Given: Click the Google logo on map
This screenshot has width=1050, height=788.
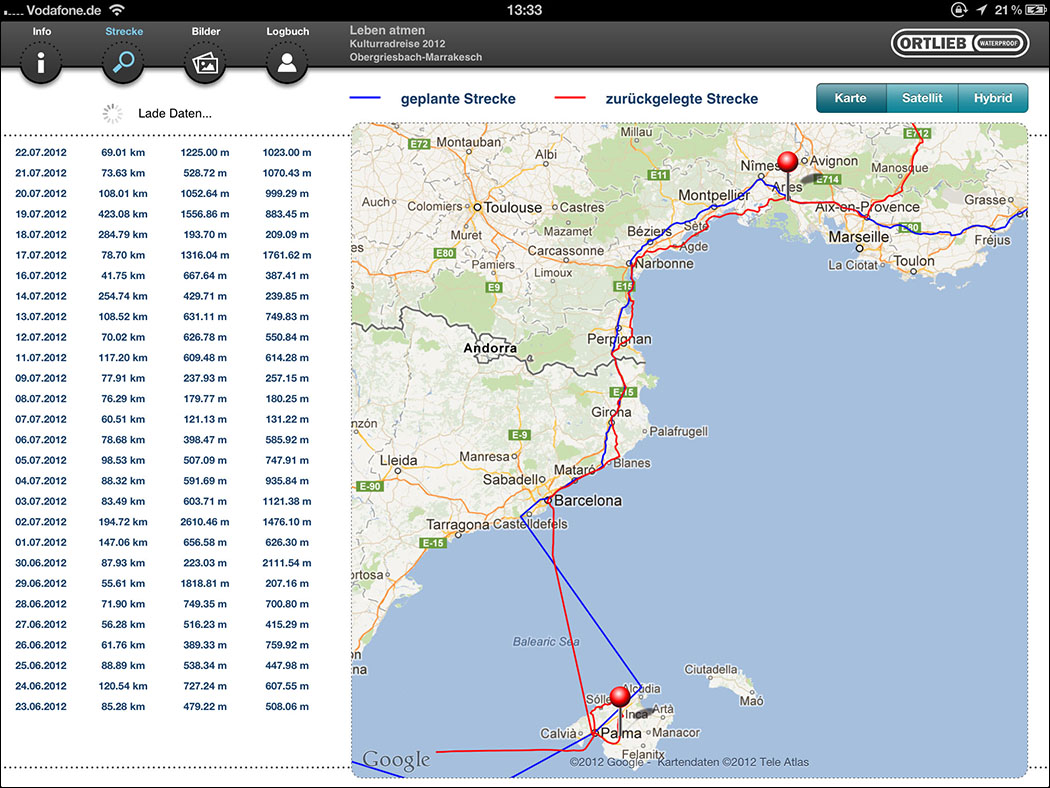Looking at the screenshot, I should 396,760.
